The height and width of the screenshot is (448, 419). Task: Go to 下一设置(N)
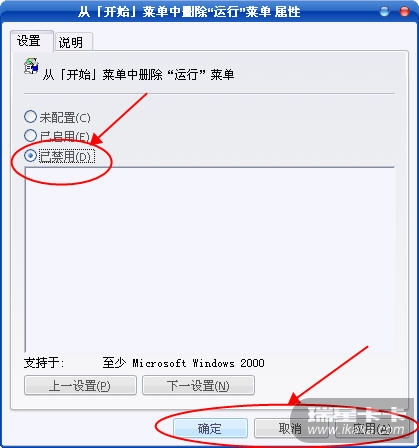click(x=198, y=385)
